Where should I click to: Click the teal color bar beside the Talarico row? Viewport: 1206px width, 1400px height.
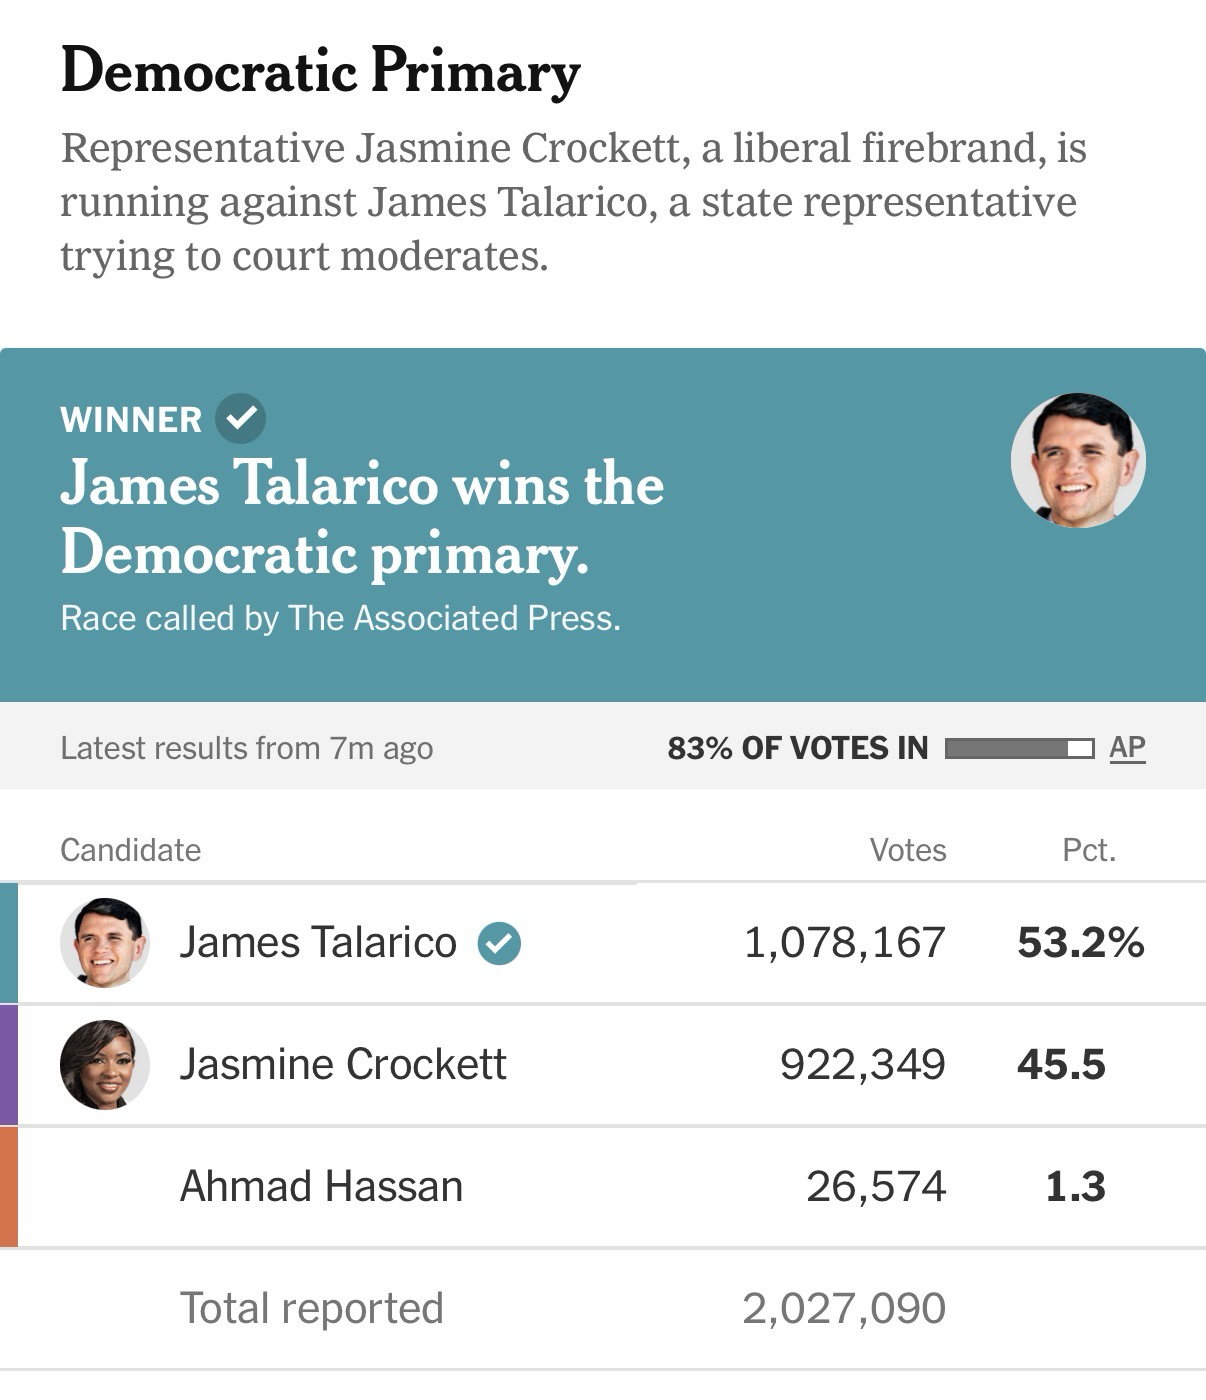pos(9,942)
